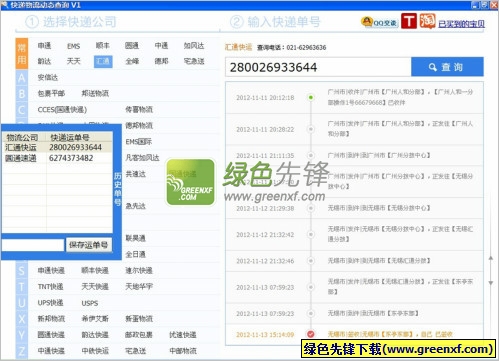
Task: Select the 天天快递 courier
Action: click(x=95, y=287)
